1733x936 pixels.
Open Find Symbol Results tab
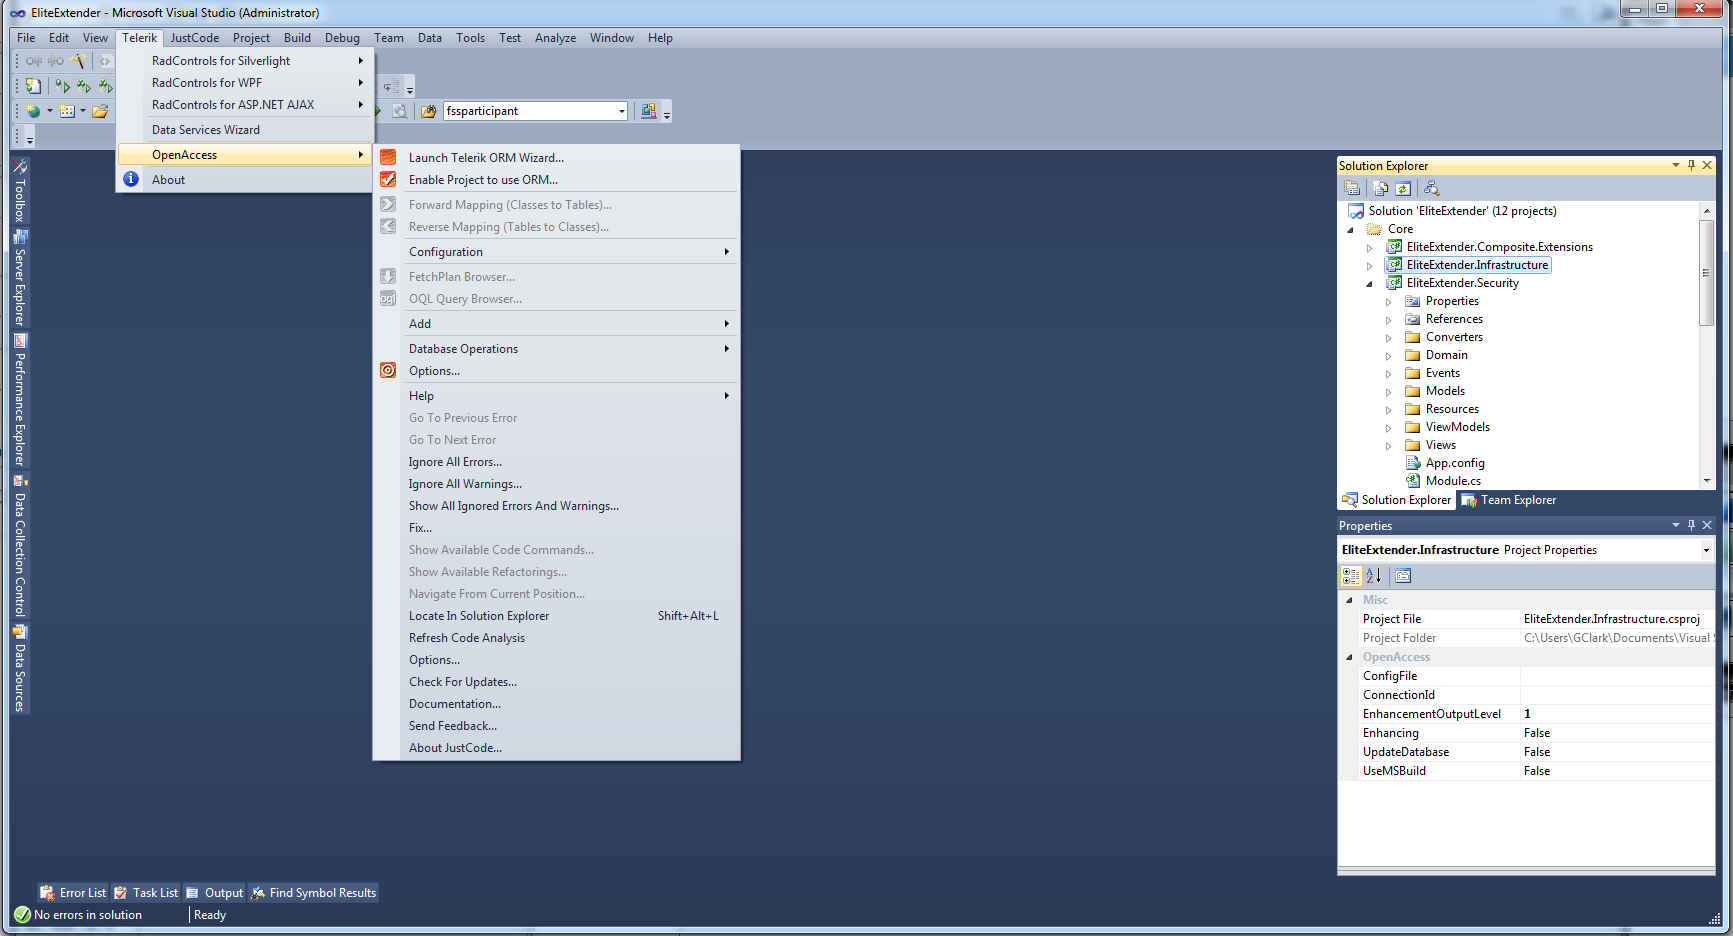point(313,893)
